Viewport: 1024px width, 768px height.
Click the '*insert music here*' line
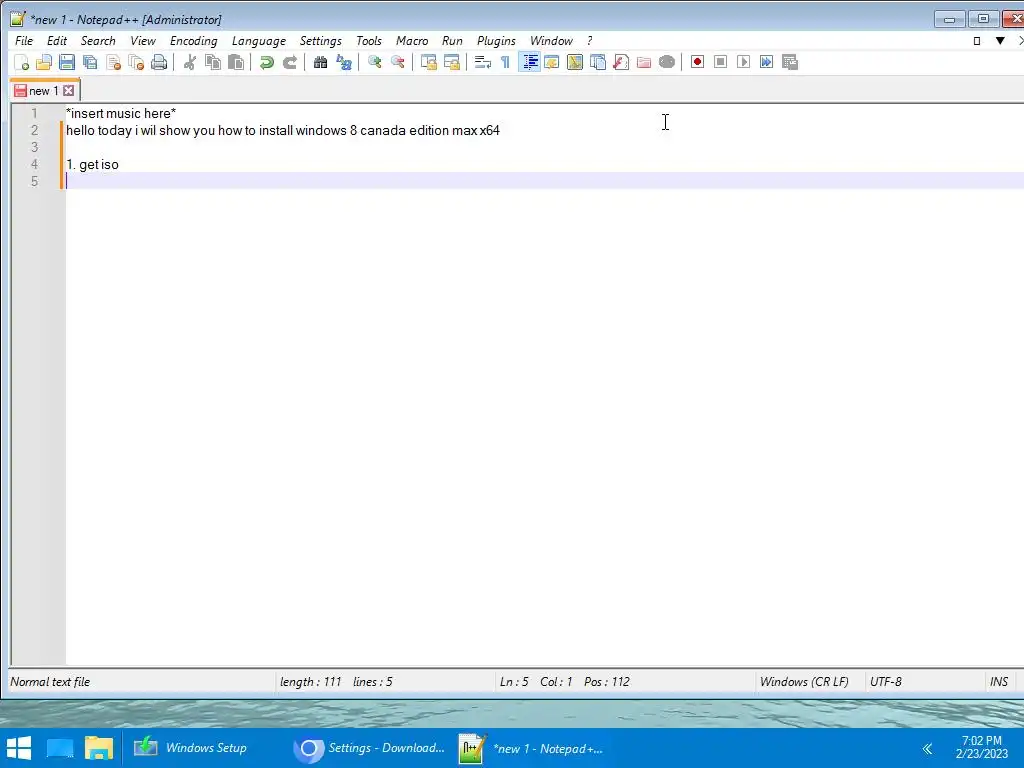pos(121,114)
